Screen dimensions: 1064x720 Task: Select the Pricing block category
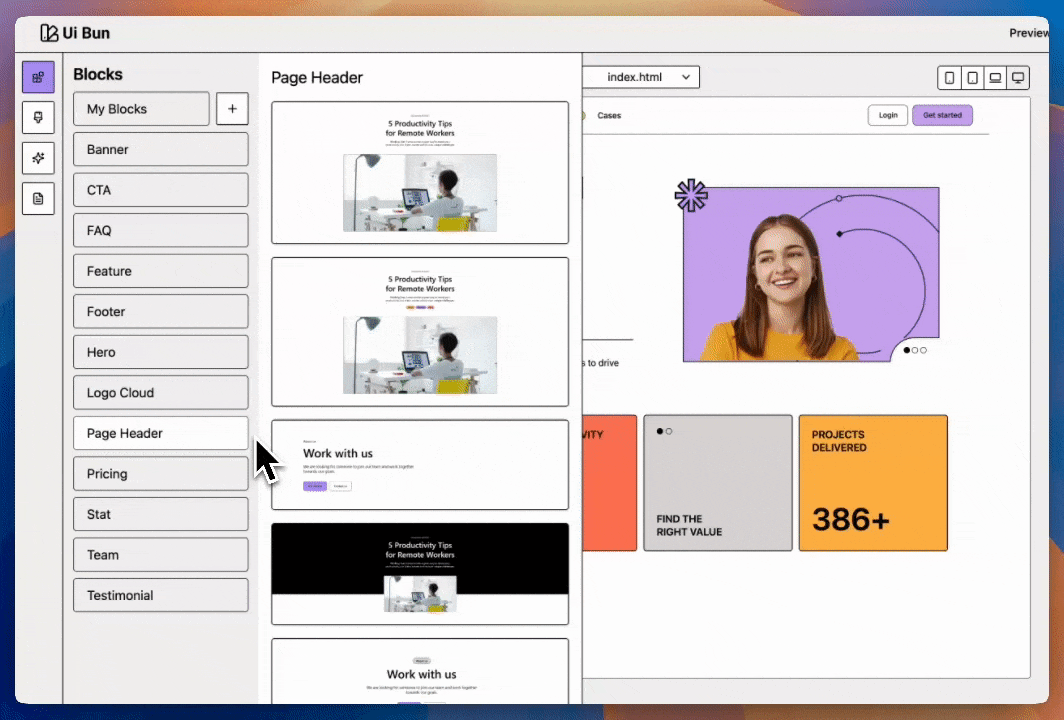coord(160,473)
